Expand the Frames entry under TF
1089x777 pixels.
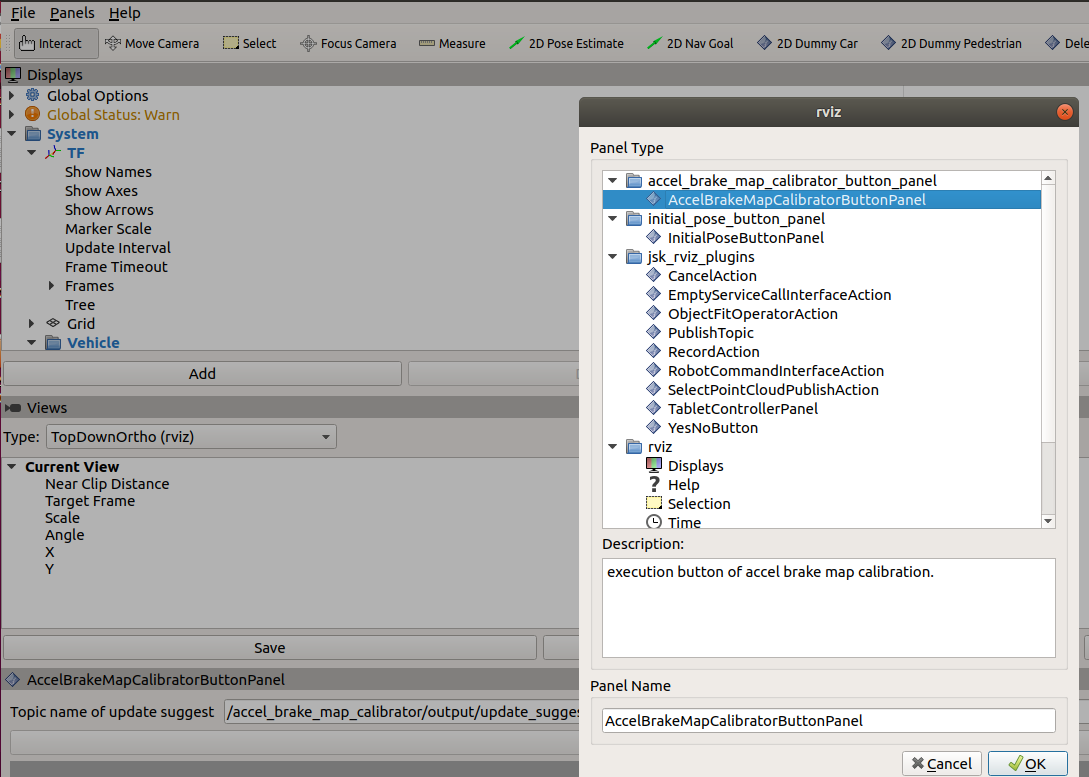pos(53,286)
